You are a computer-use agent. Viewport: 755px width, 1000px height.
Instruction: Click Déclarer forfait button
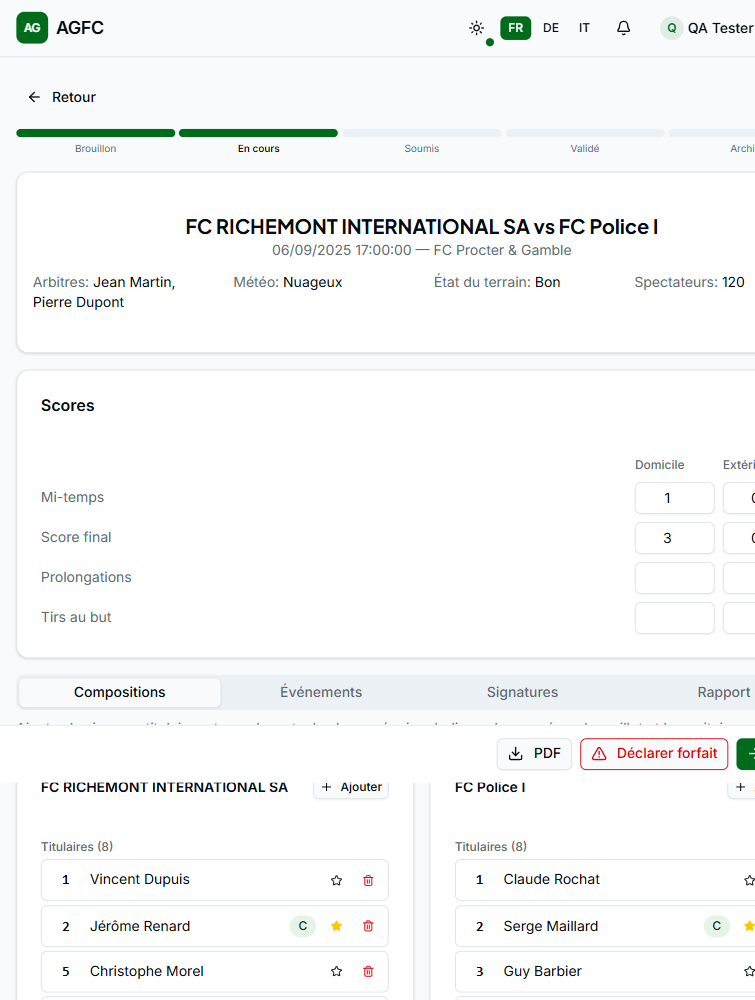tap(654, 754)
